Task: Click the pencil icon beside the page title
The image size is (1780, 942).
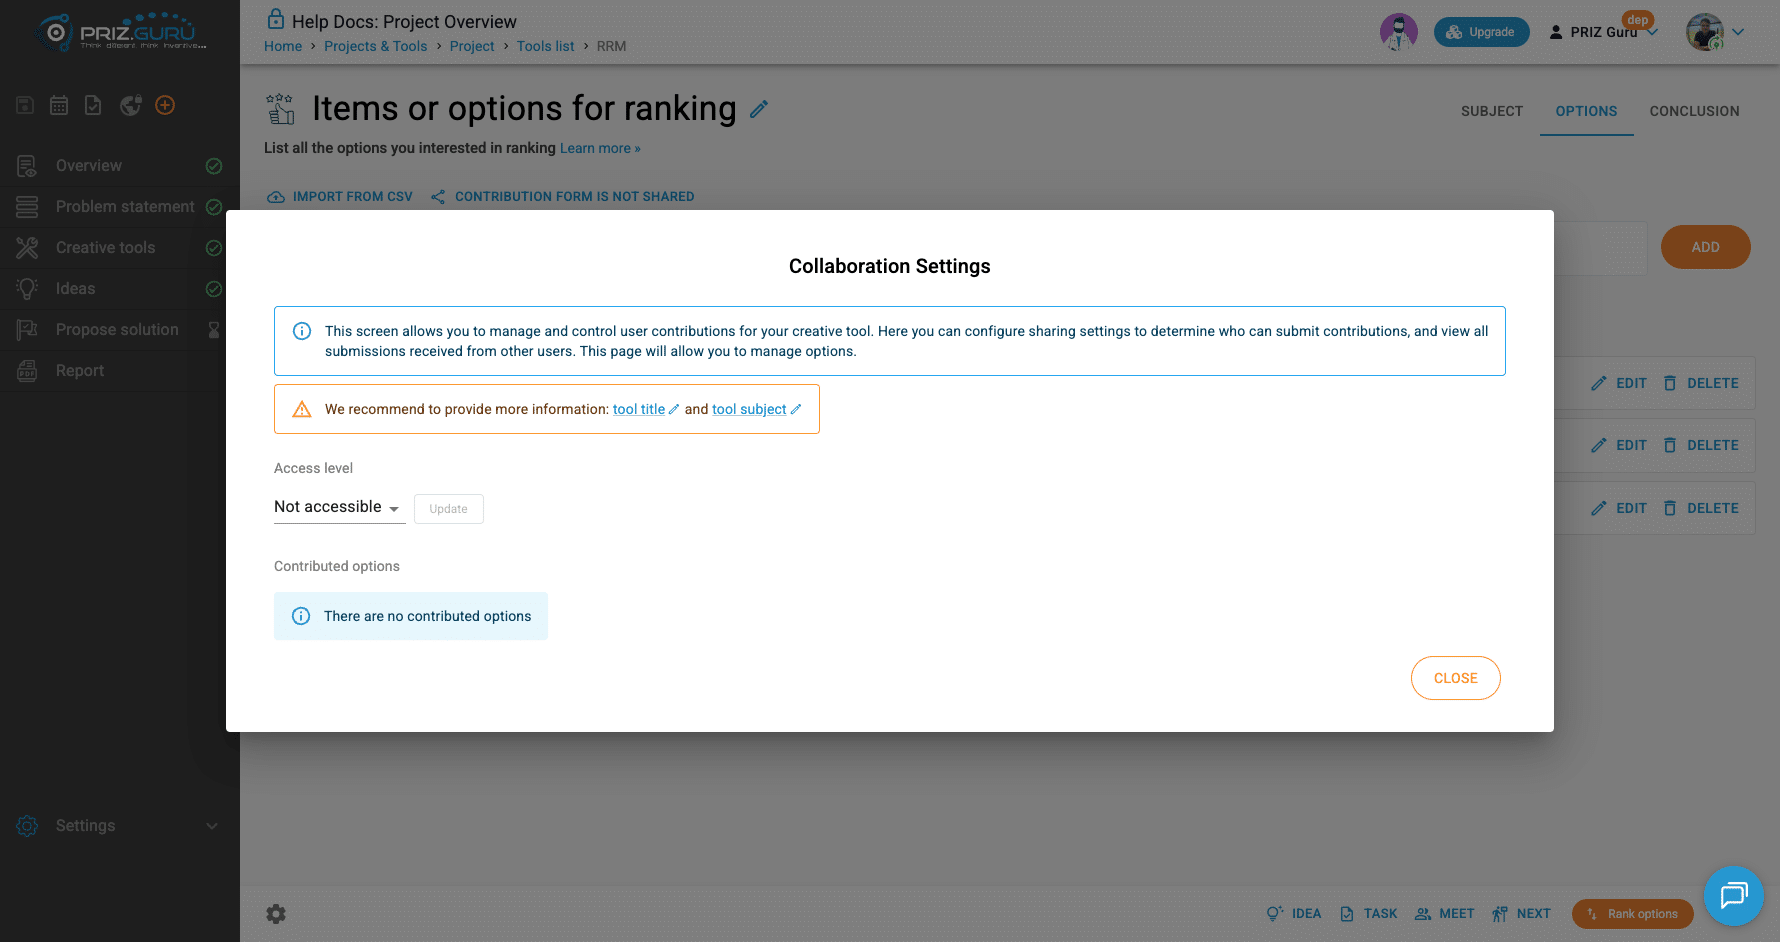Action: tap(759, 109)
